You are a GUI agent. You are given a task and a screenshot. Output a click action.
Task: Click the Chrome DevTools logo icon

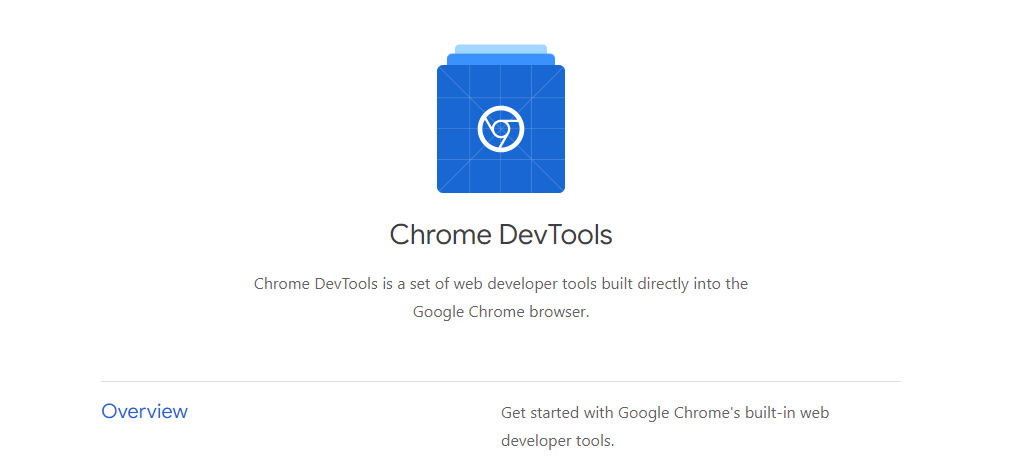[x=501, y=119]
